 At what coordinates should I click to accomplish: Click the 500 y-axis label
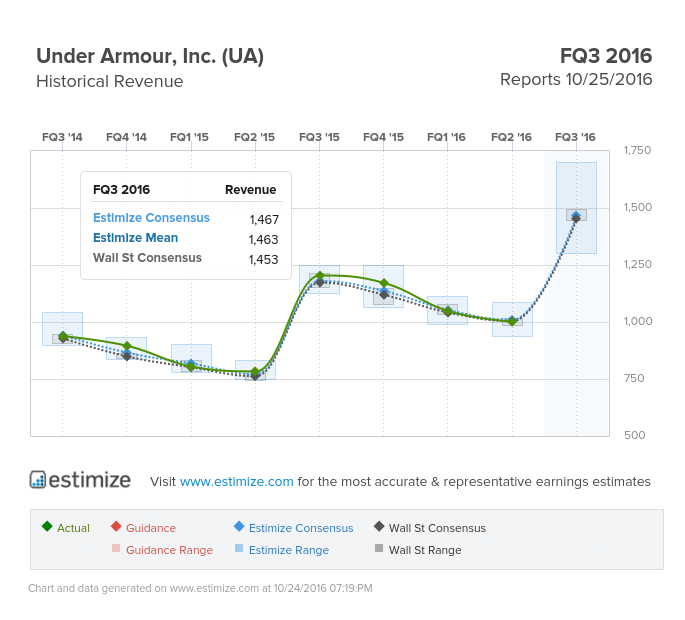coord(634,435)
